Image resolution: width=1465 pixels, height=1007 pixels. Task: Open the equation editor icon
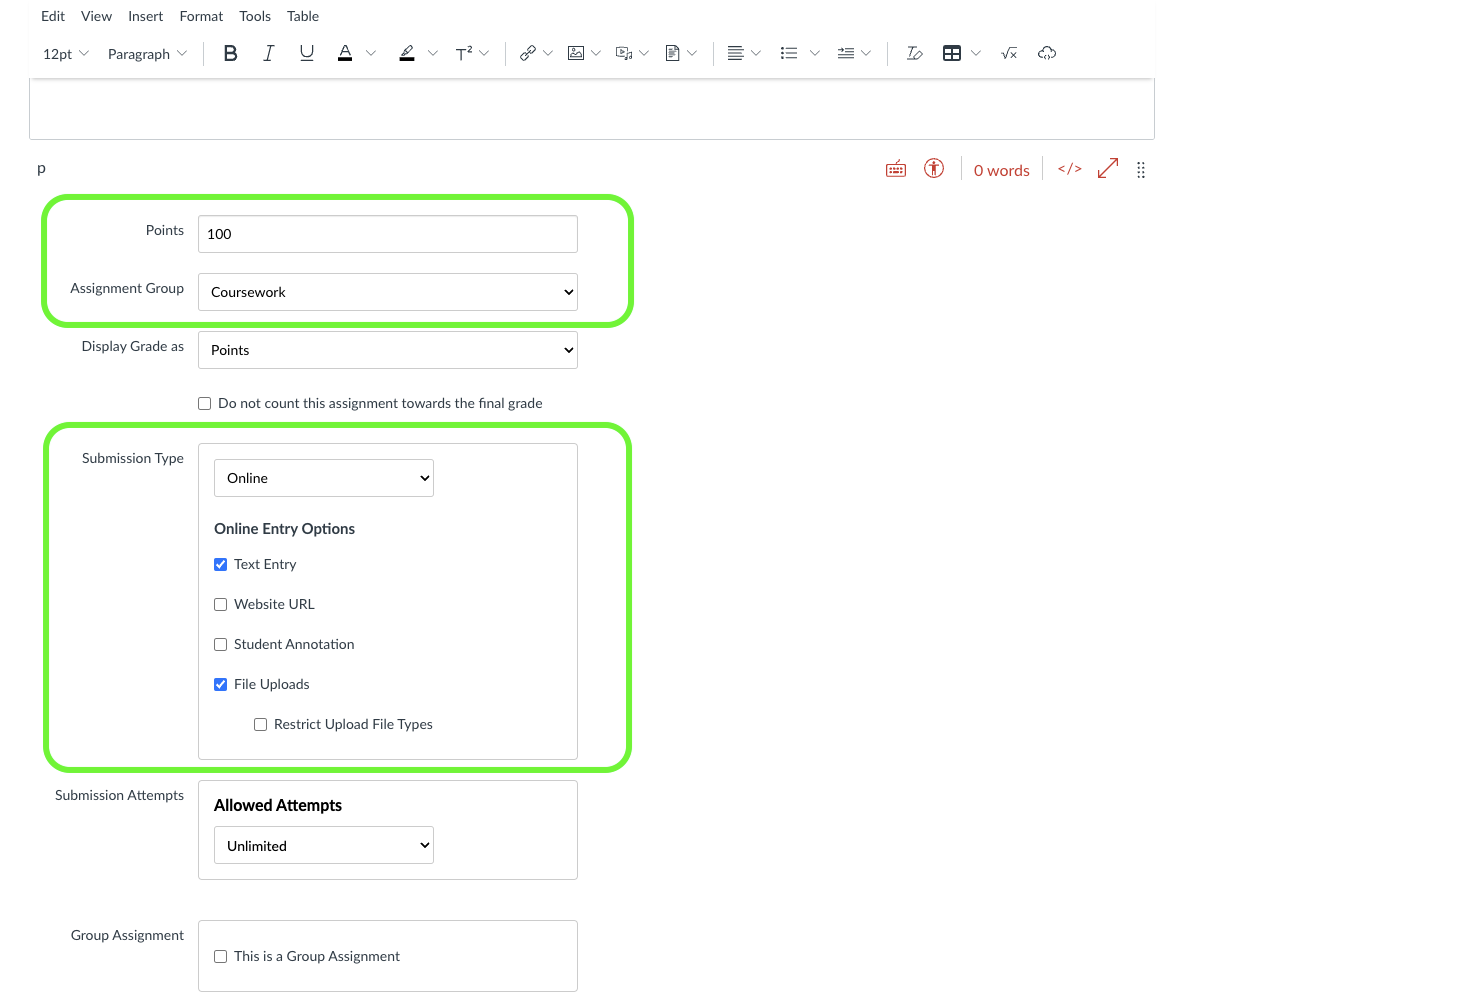tap(1009, 54)
